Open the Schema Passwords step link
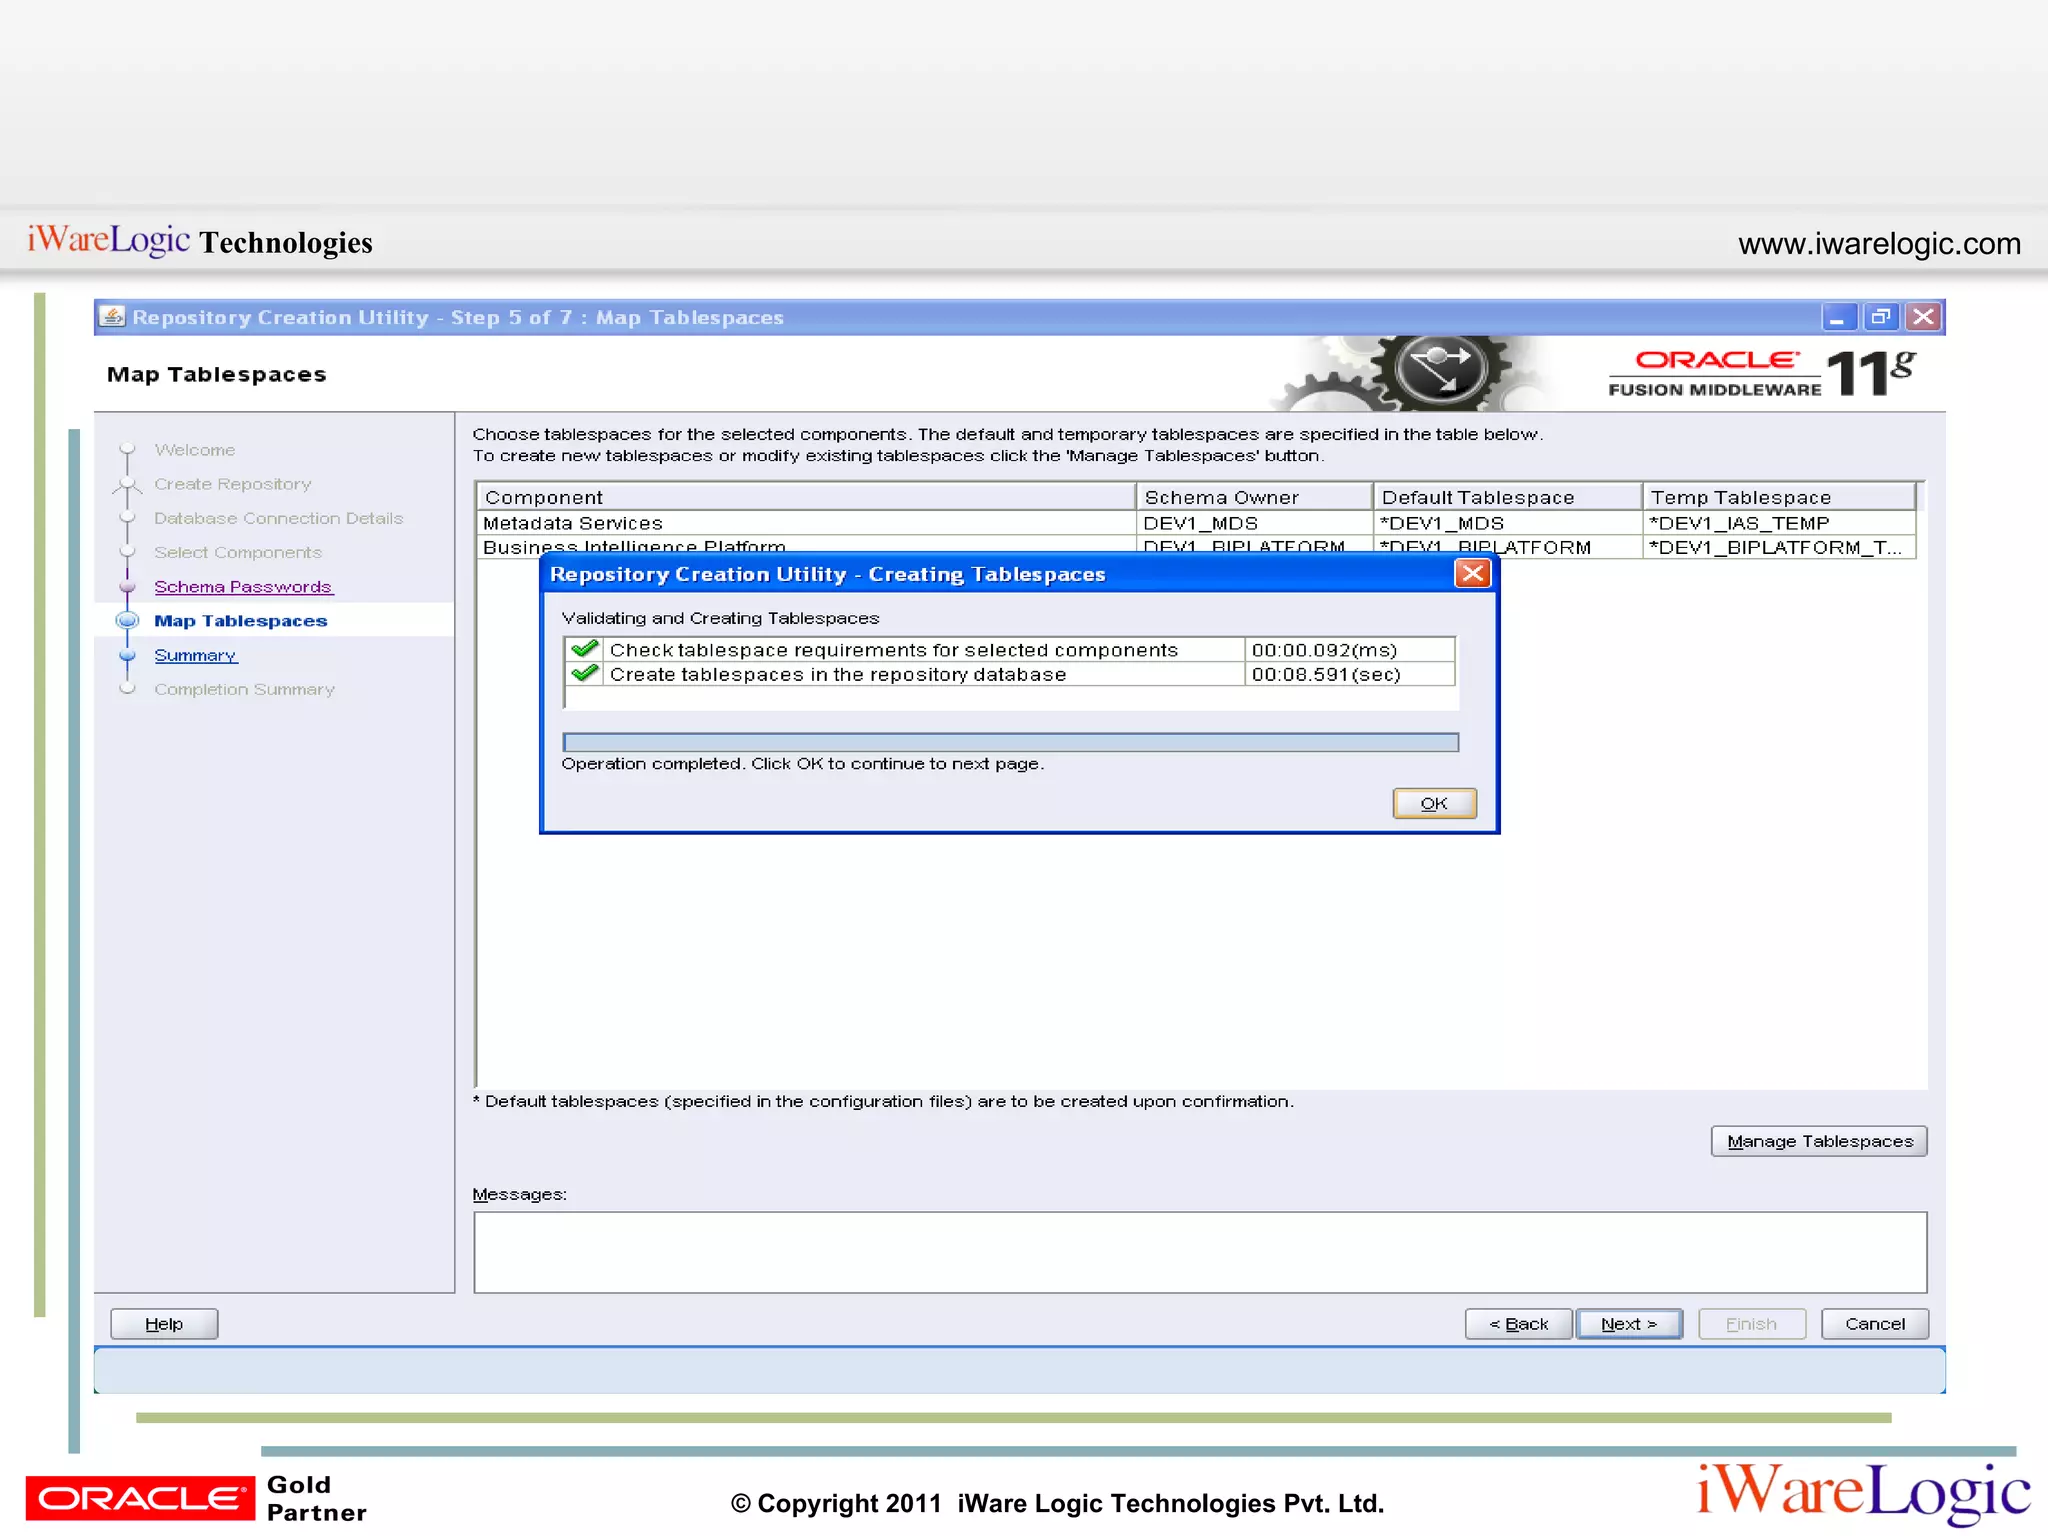 tap(243, 587)
